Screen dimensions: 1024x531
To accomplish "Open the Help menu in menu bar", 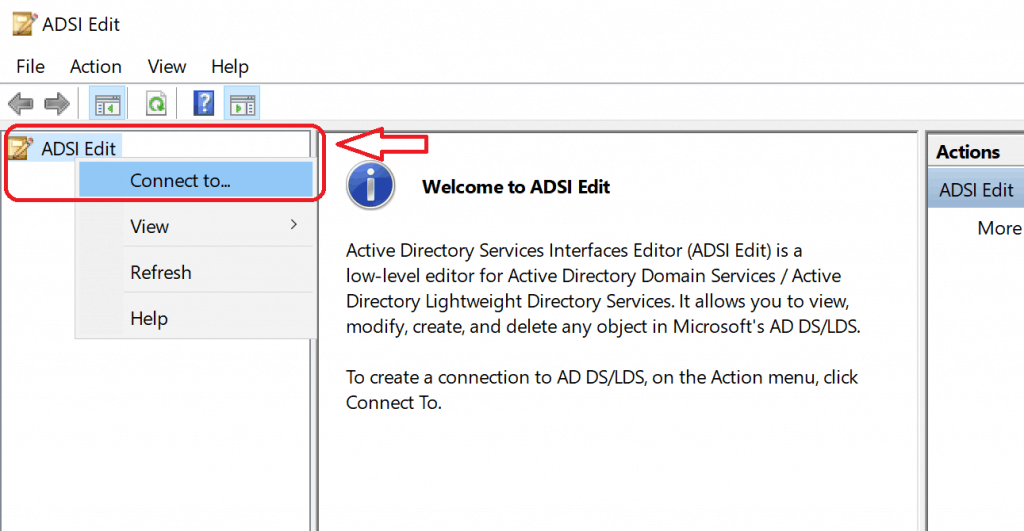I will pyautogui.click(x=229, y=67).
